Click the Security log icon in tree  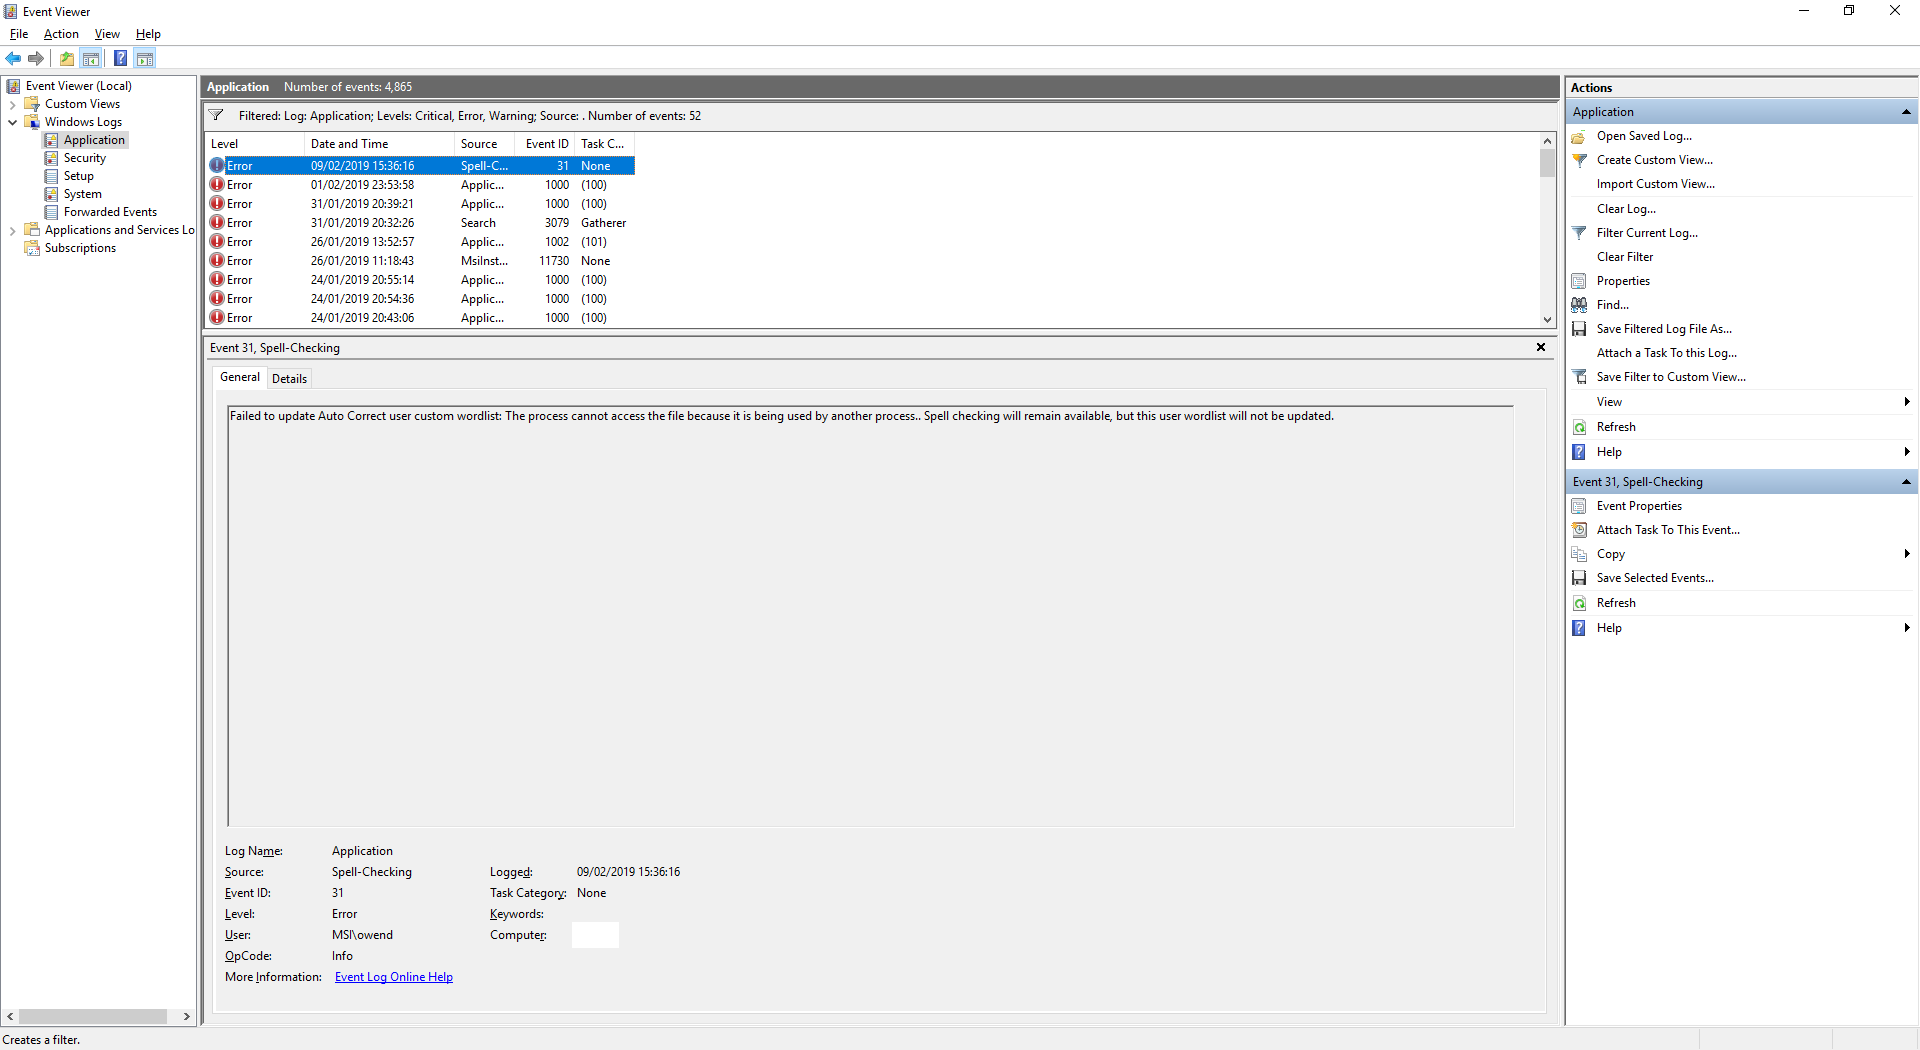51,158
